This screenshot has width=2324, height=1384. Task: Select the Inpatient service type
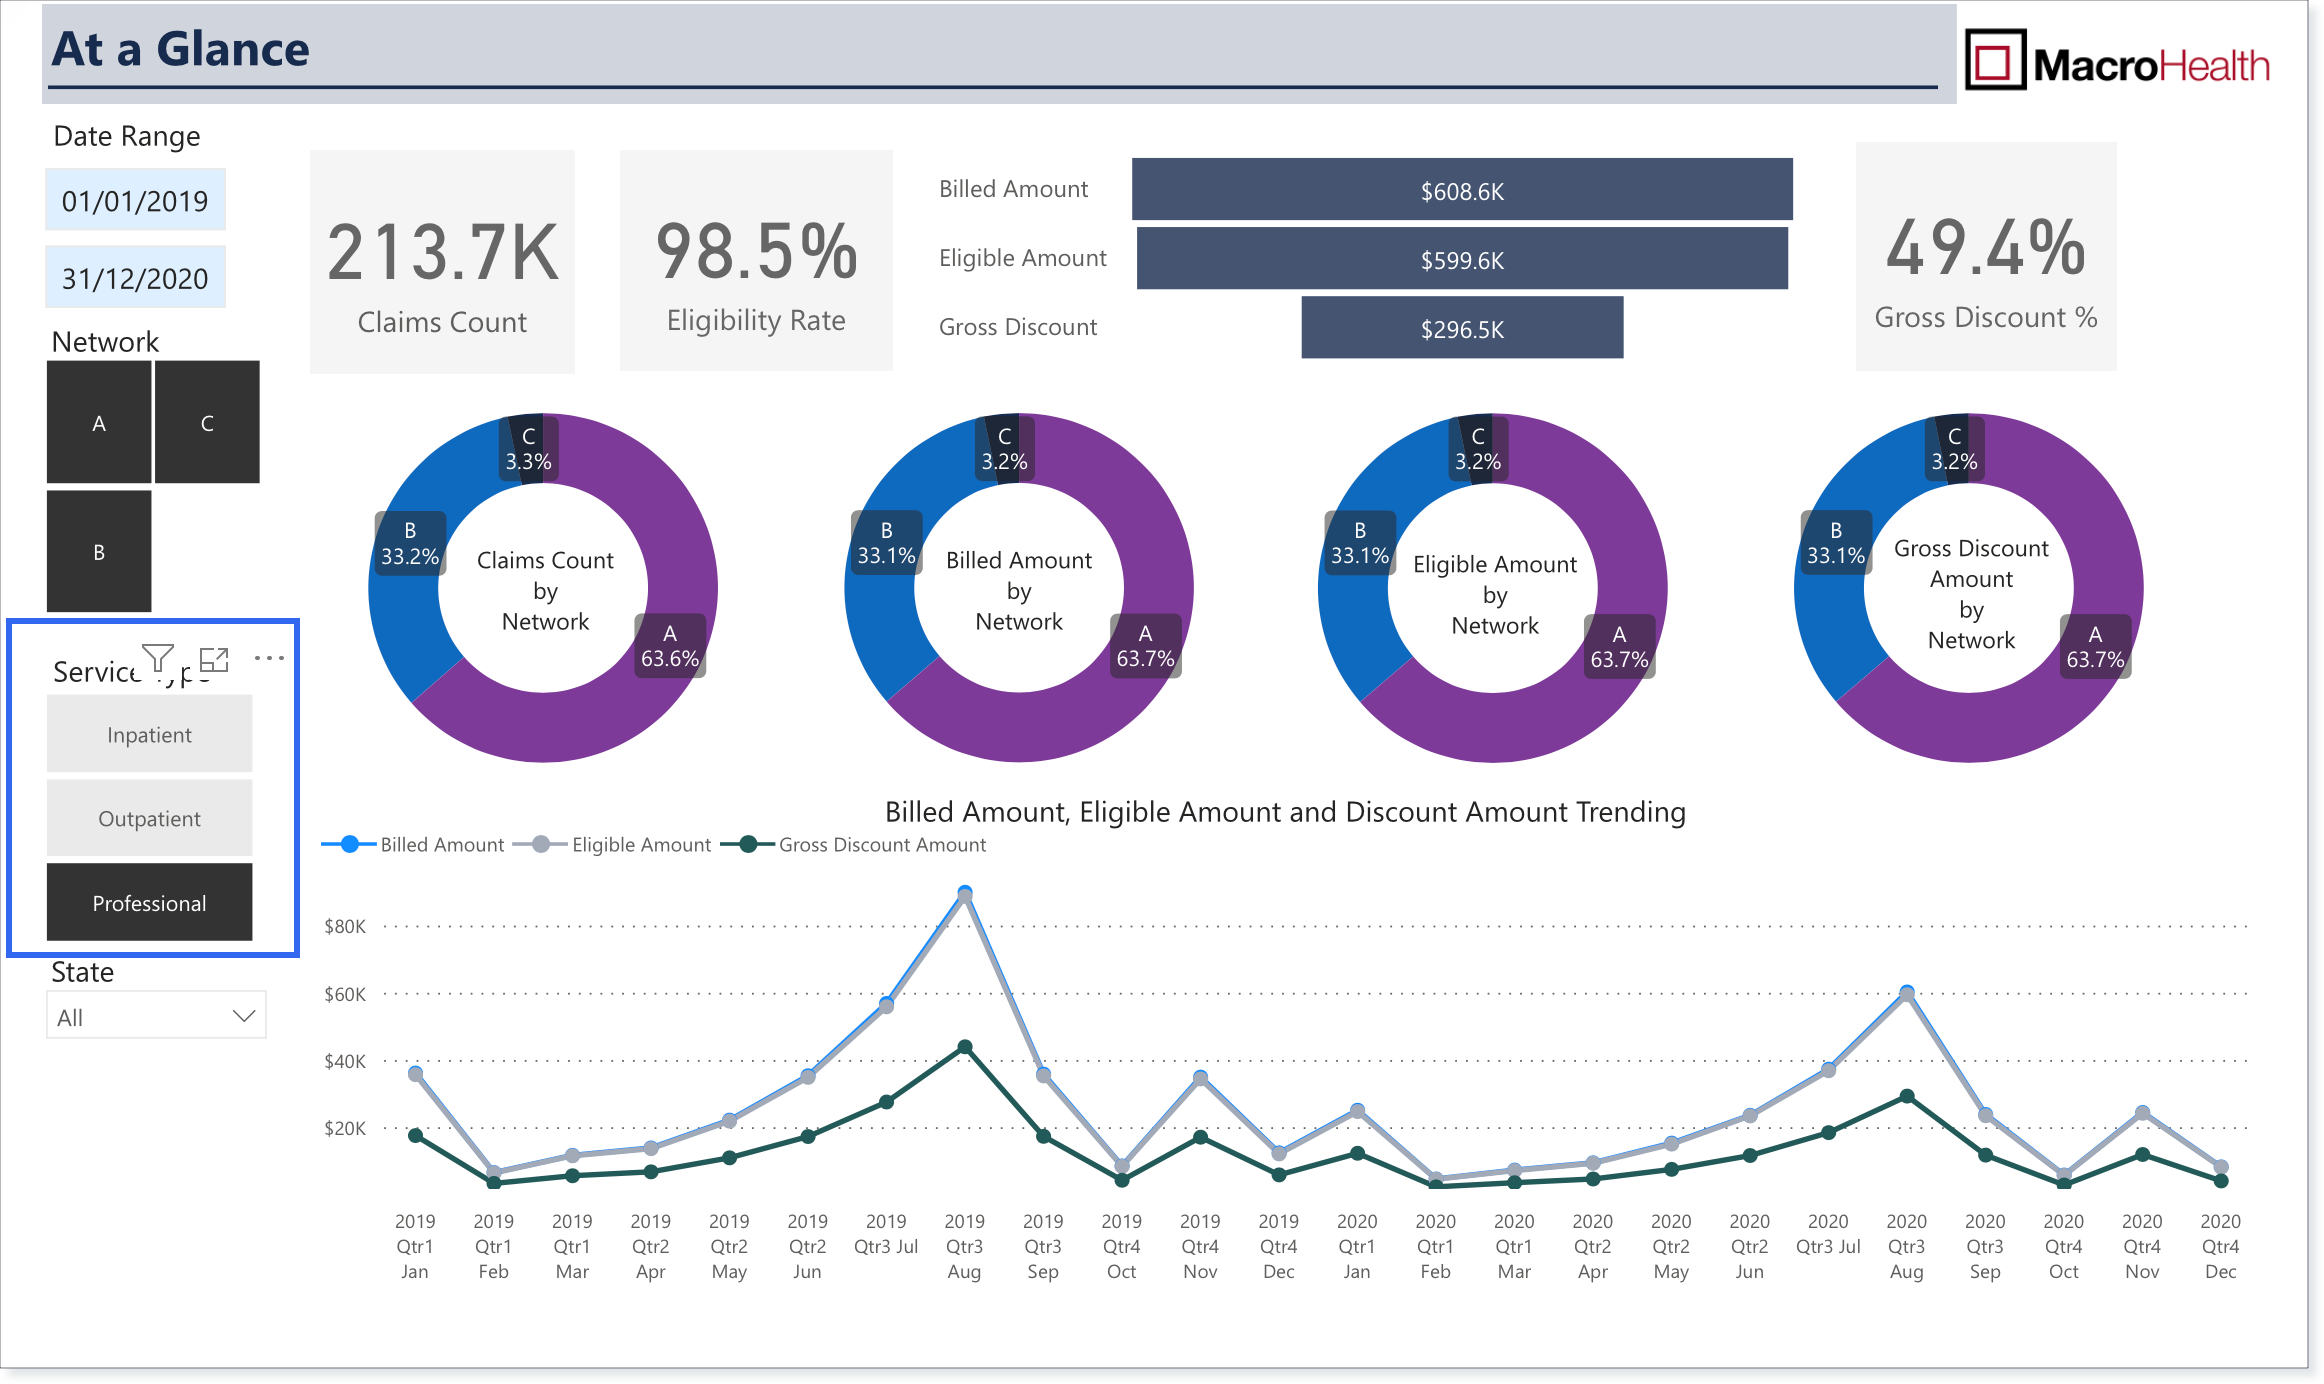point(149,734)
